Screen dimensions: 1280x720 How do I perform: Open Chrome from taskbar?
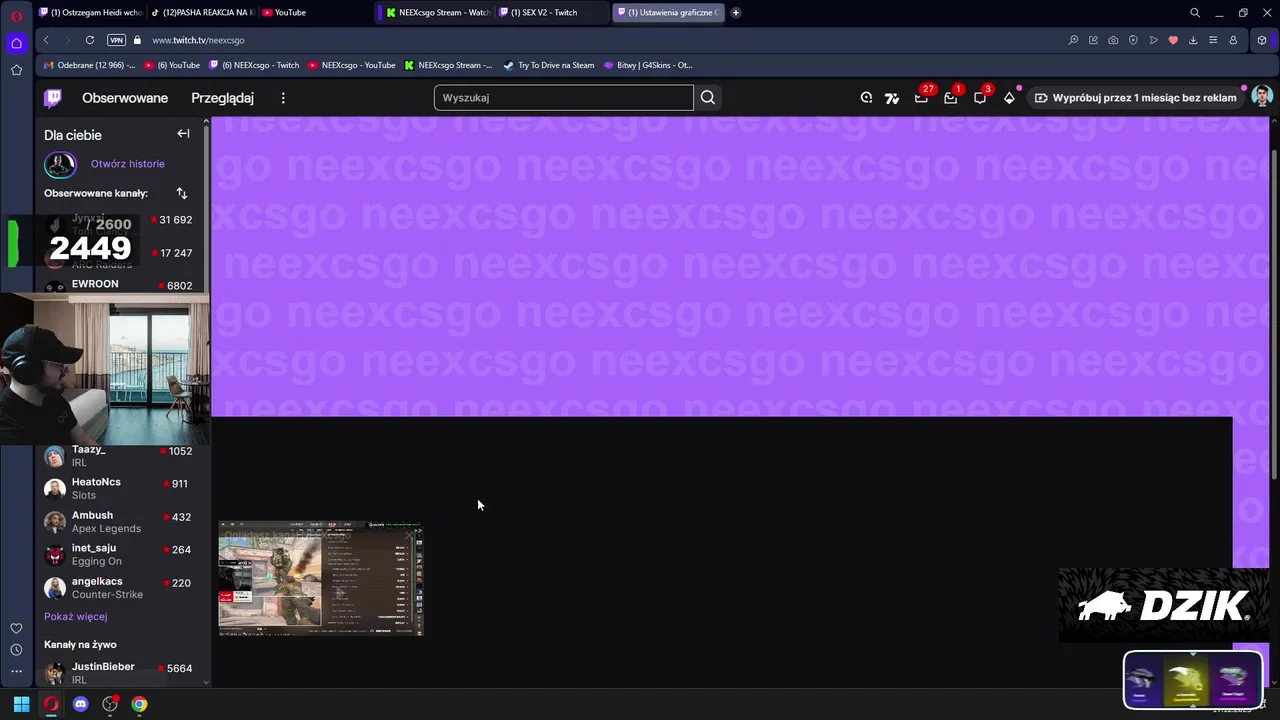(x=139, y=704)
